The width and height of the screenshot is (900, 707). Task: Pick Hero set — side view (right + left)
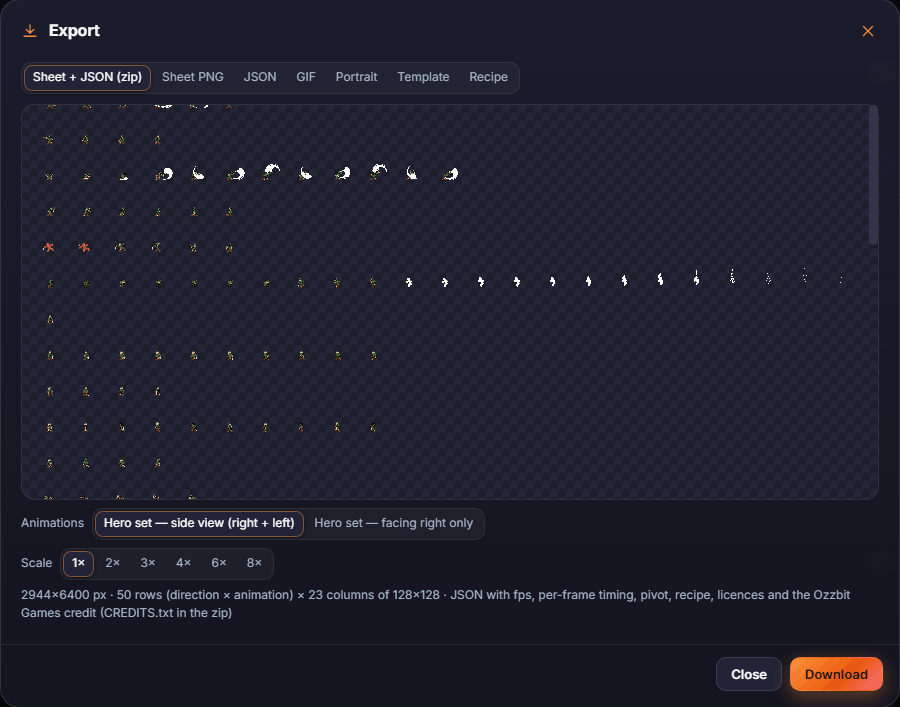pyautogui.click(x=199, y=523)
